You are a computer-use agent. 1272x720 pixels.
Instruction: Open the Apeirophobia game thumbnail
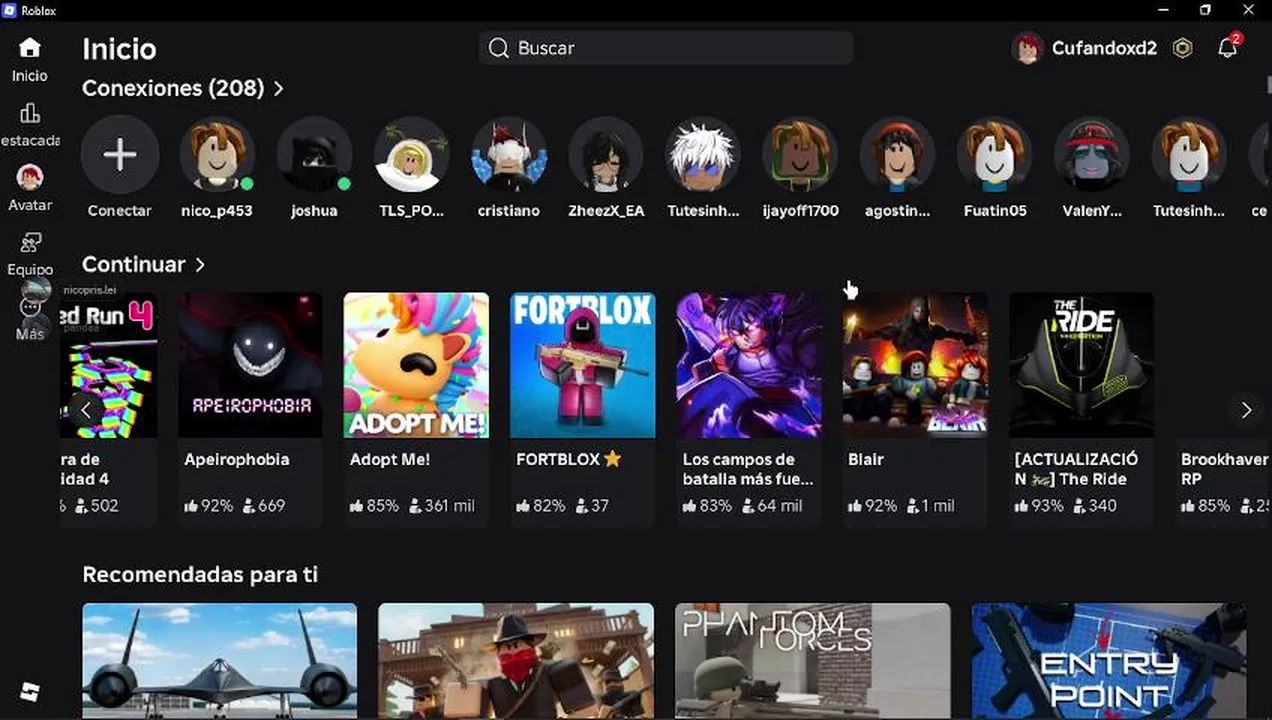pyautogui.click(x=250, y=365)
